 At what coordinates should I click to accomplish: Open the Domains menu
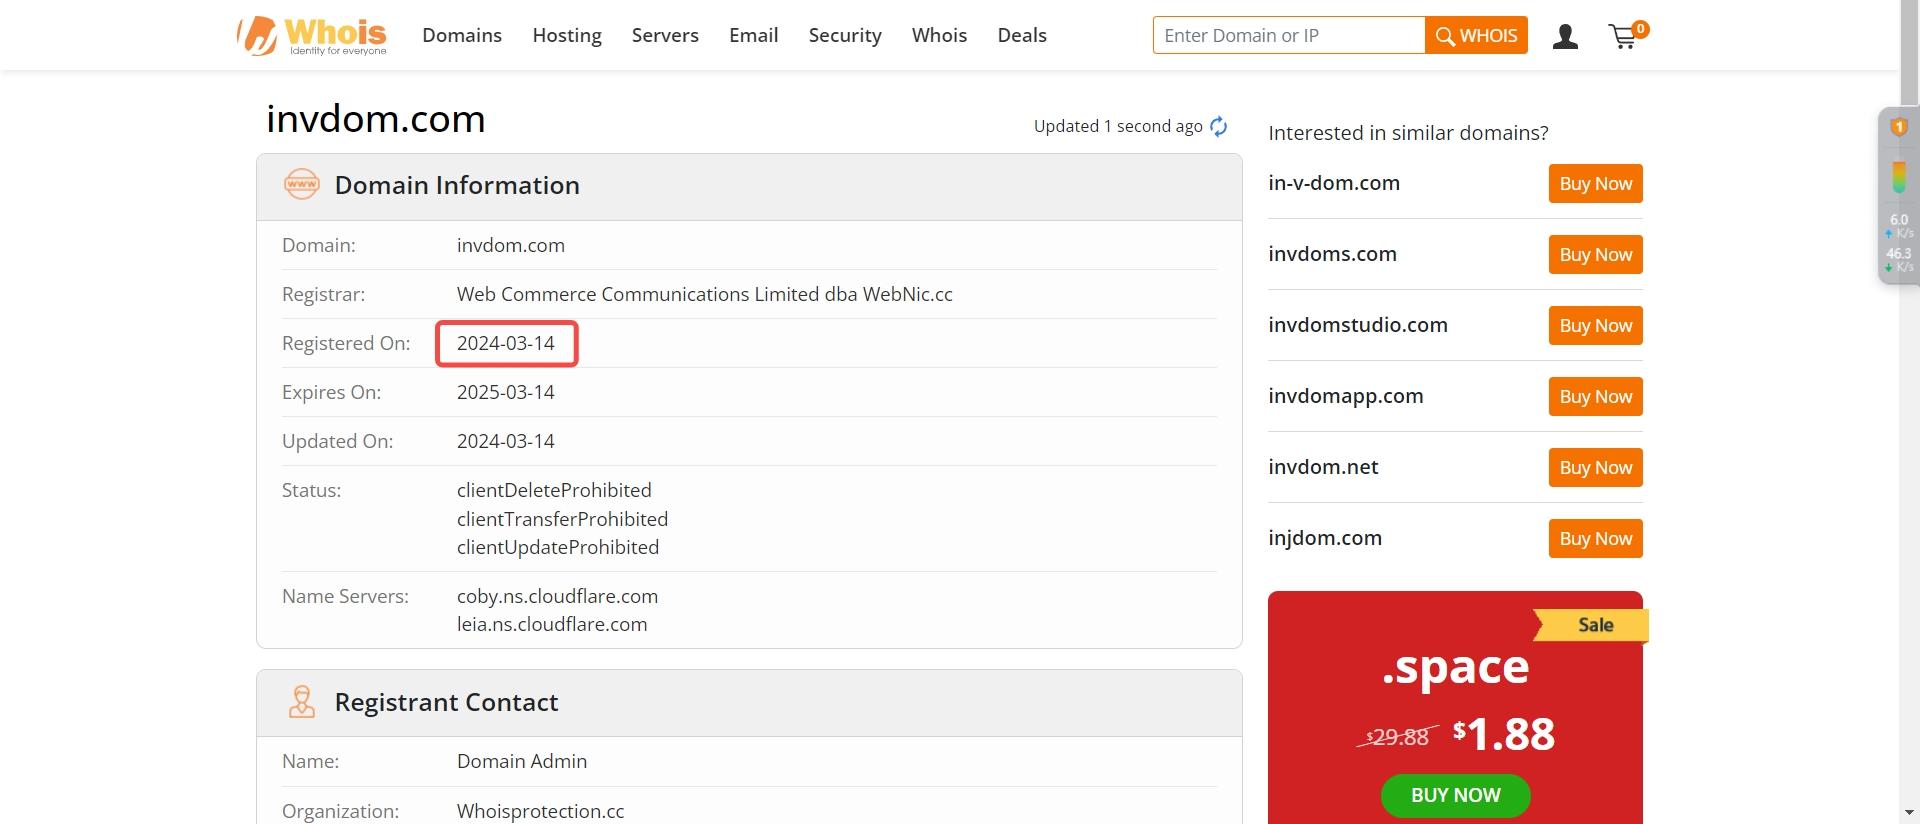pos(462,36)
